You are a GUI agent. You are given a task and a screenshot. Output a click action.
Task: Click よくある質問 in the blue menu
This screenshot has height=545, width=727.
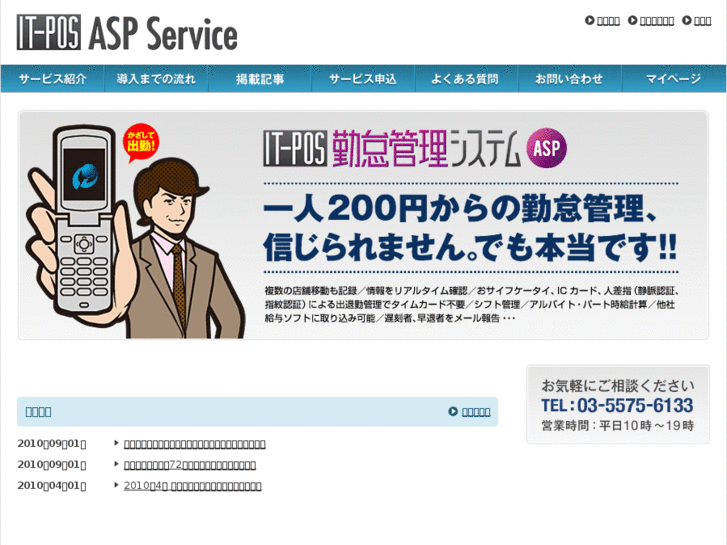tap(466, 79)
